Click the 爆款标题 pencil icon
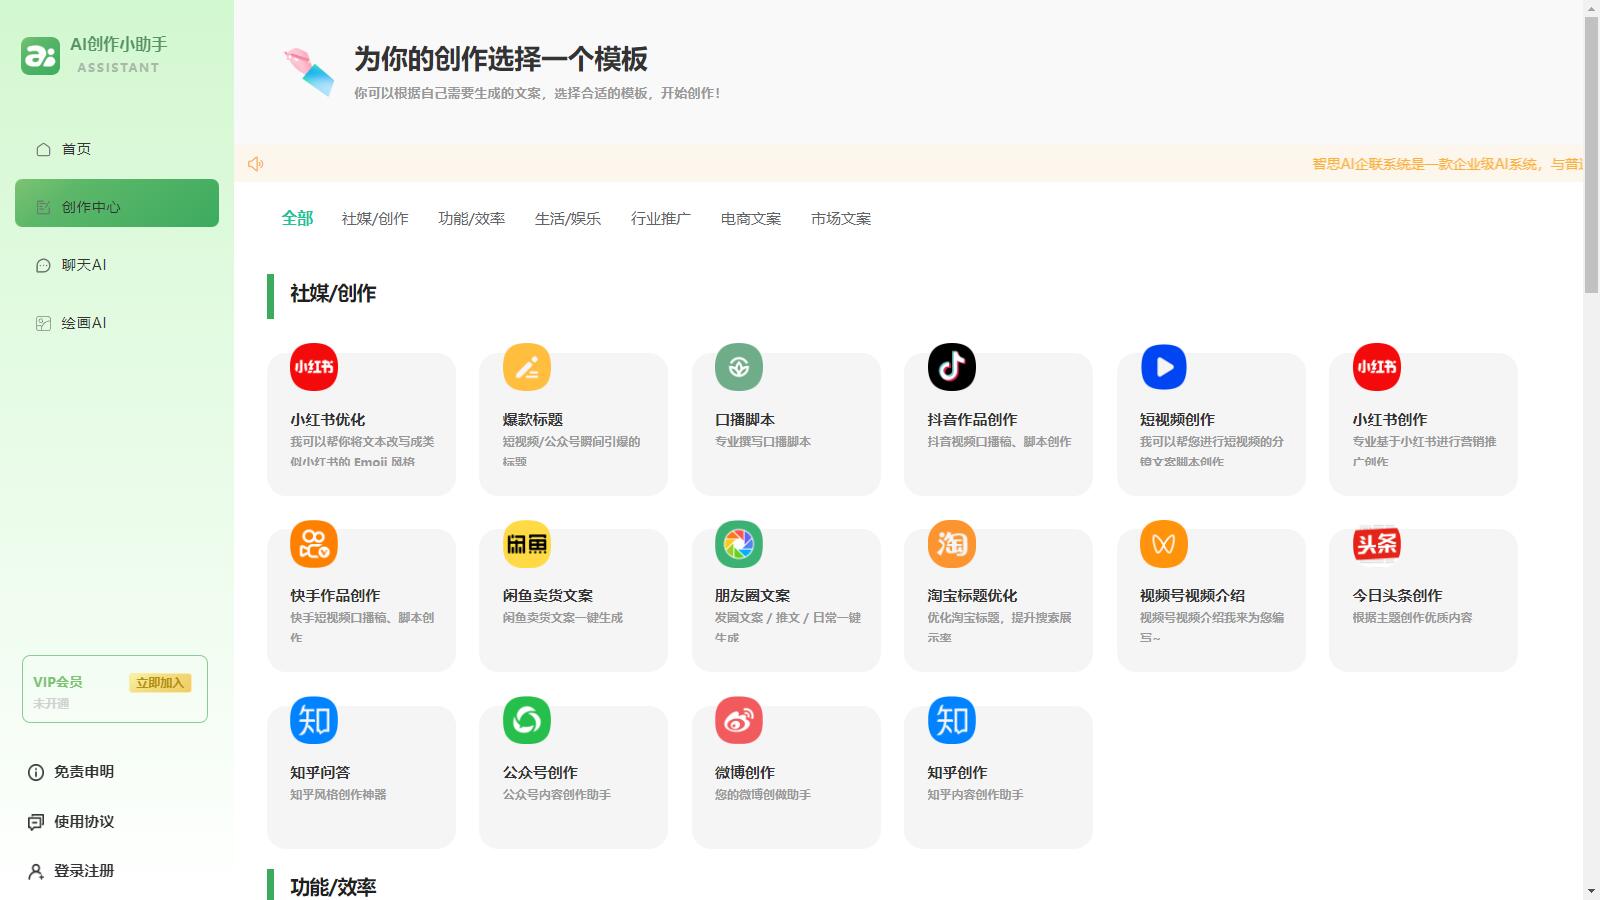Image resolution: width=1600 pixels, height=900 pixels. pos(526,367)
